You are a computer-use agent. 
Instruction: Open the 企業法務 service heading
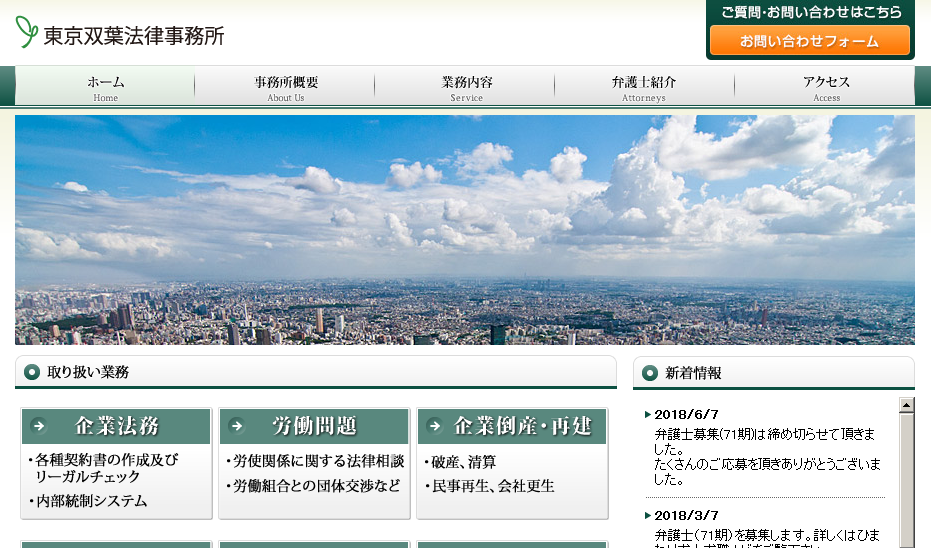click(117, 426)
